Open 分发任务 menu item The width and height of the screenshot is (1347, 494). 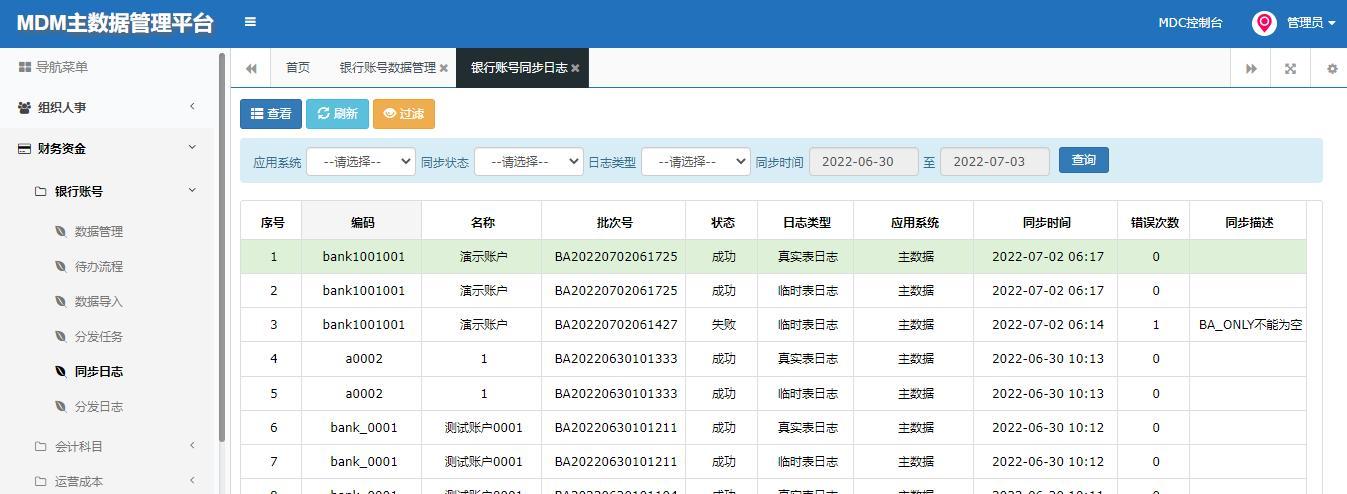click(99, 336)
